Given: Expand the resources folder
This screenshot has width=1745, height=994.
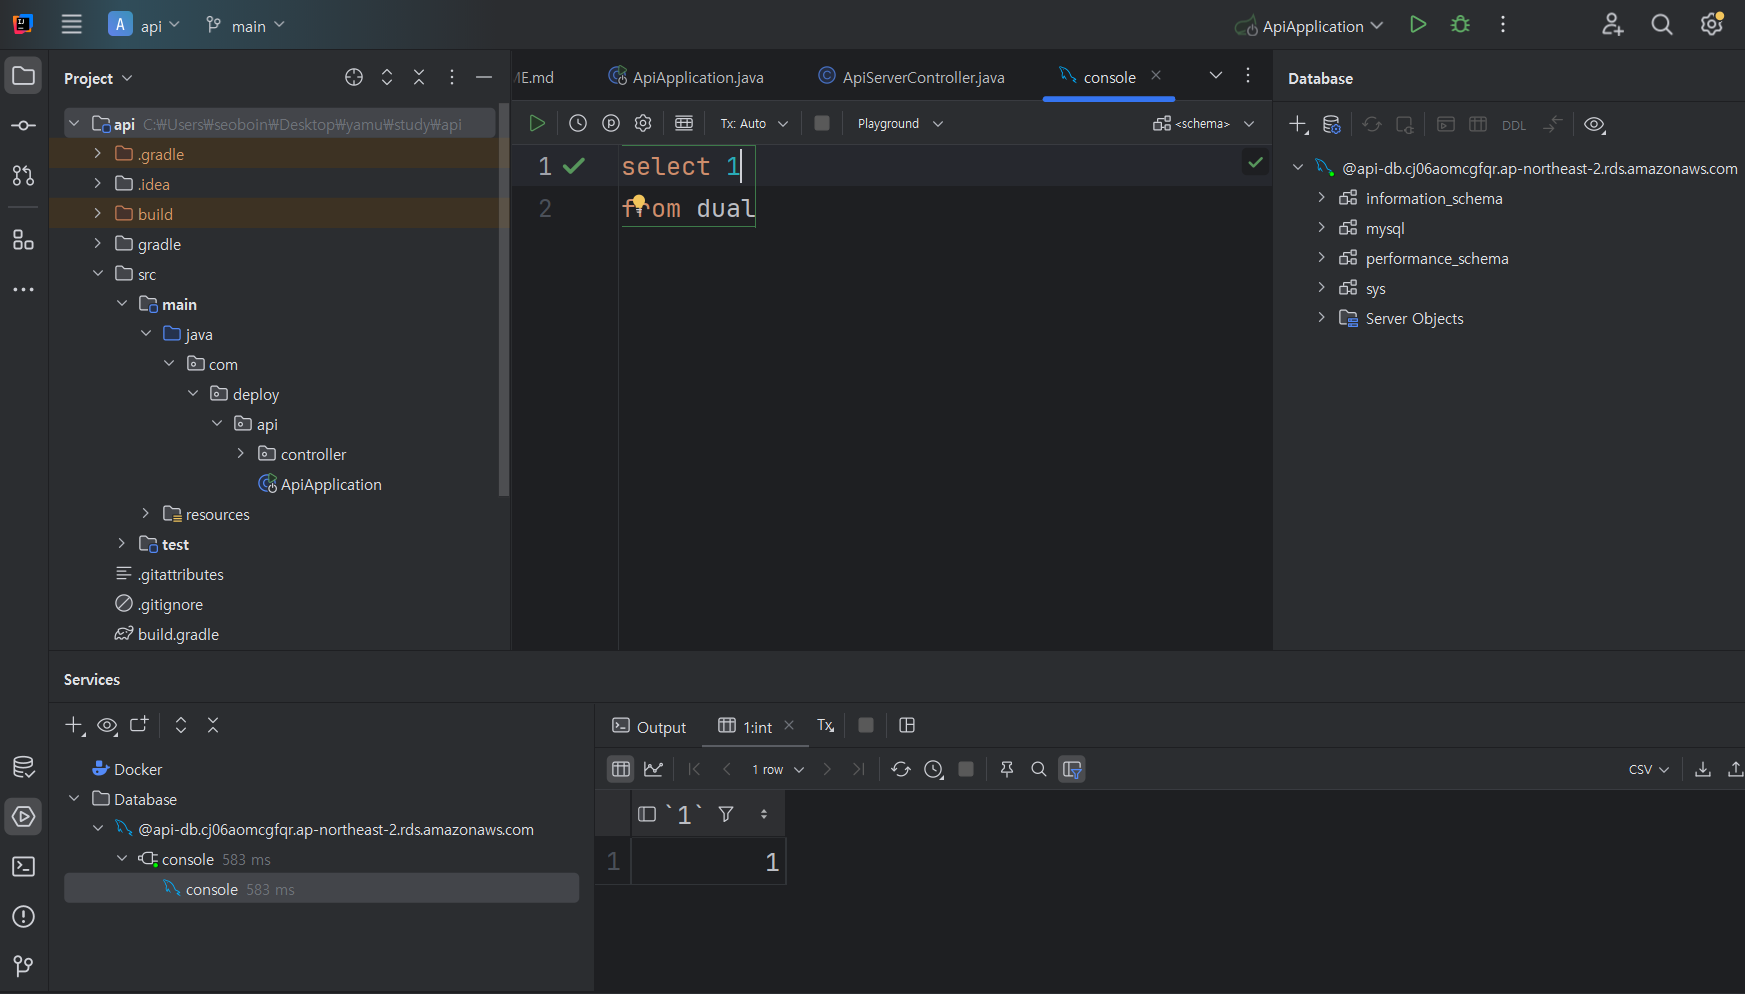Looking at the screenshot, I should tap(145, 514).
